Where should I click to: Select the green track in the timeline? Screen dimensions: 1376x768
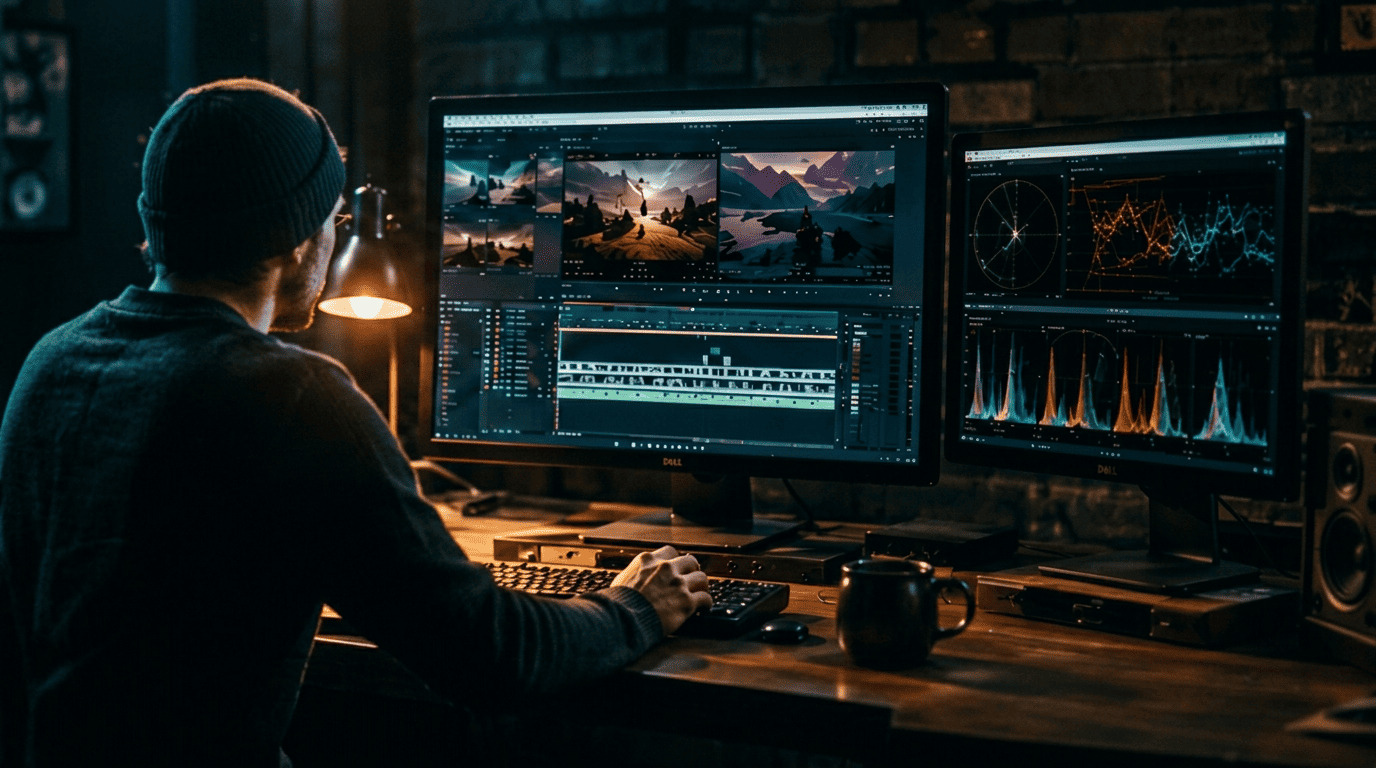[x=696, y=397]
